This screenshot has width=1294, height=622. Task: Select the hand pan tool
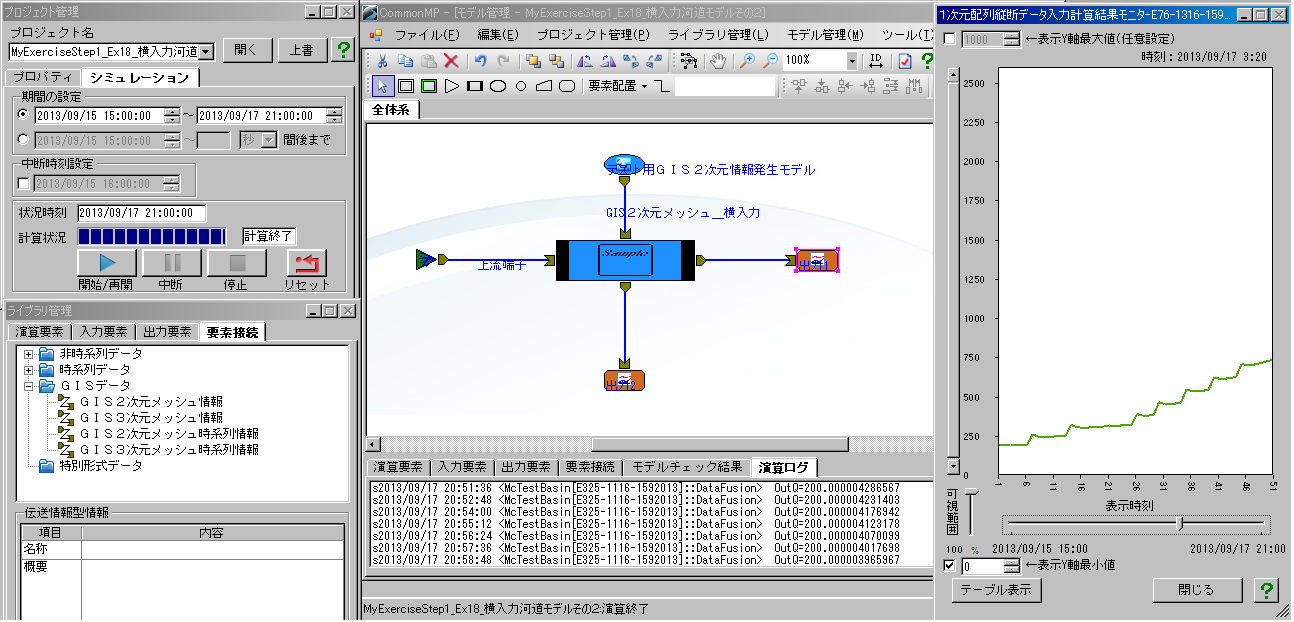coord(717,61)
